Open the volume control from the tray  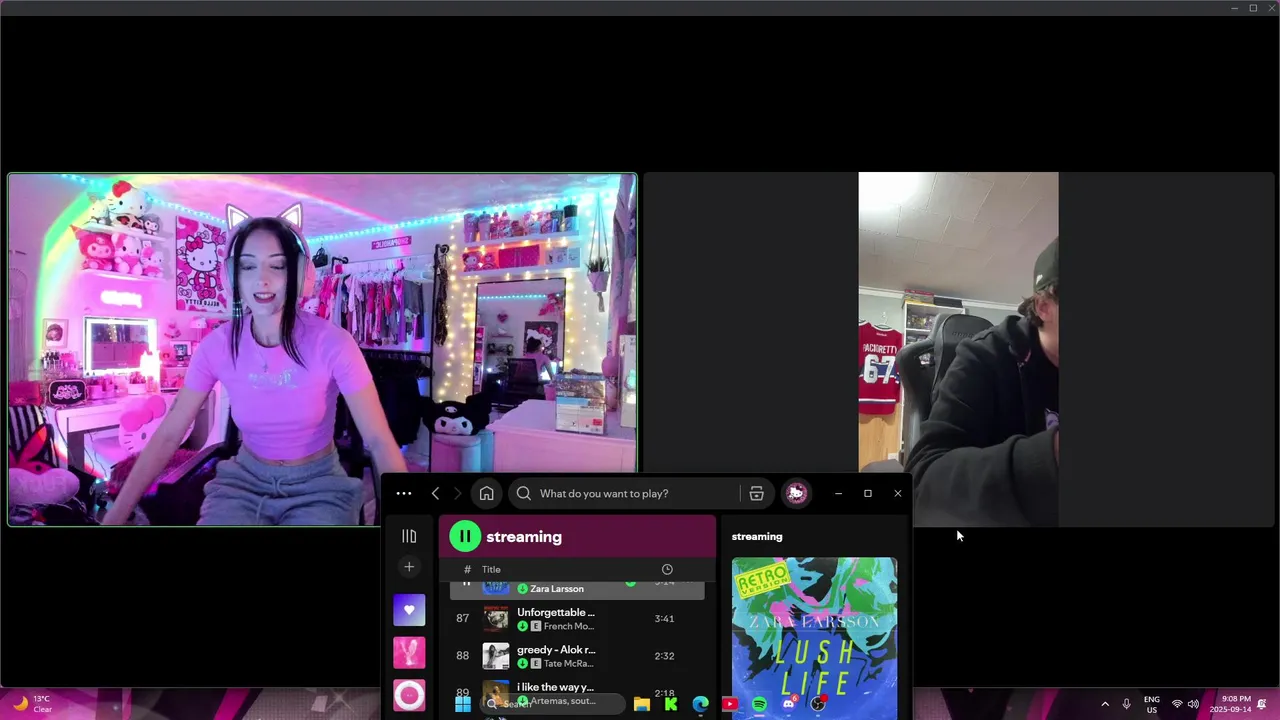pos(1193,704)
